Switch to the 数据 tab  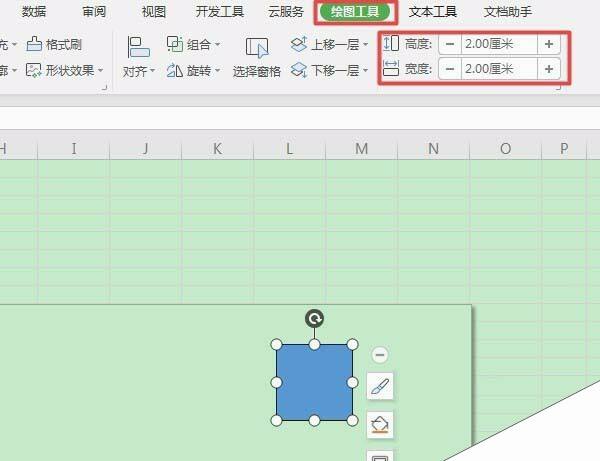(34, 12)
